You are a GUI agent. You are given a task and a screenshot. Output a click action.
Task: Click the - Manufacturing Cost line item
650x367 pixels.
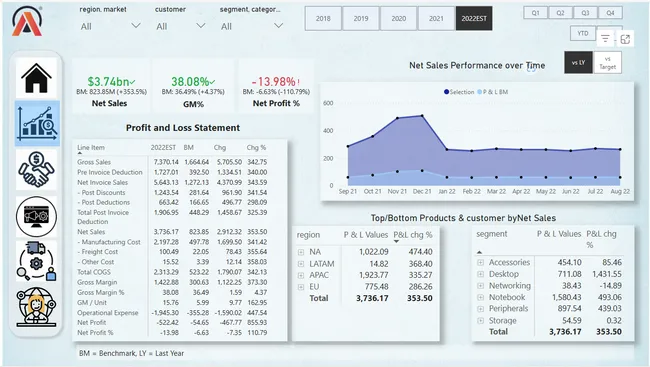coord(109,242)
